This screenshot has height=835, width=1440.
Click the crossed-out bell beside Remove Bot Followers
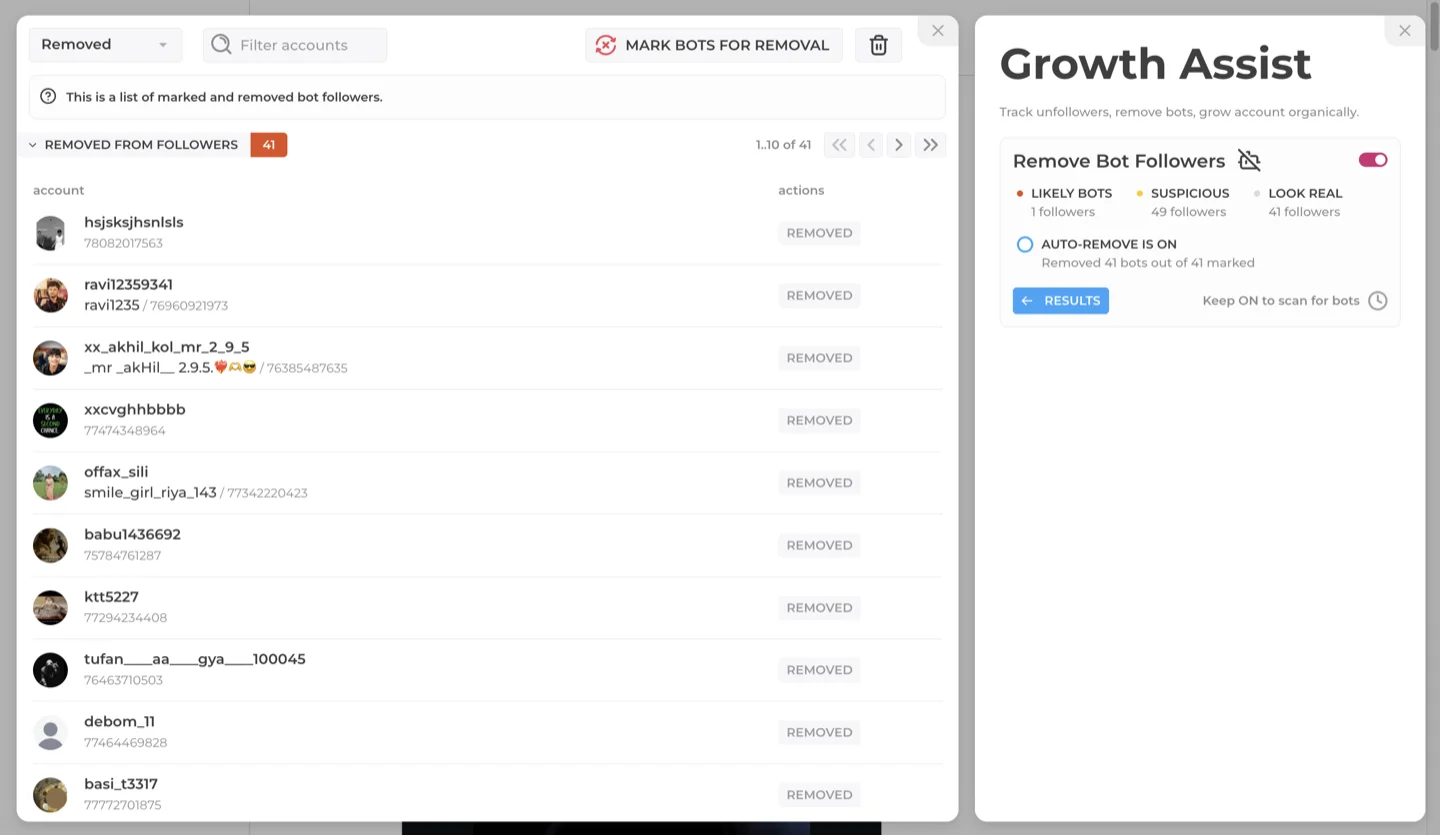point(1249,160)
